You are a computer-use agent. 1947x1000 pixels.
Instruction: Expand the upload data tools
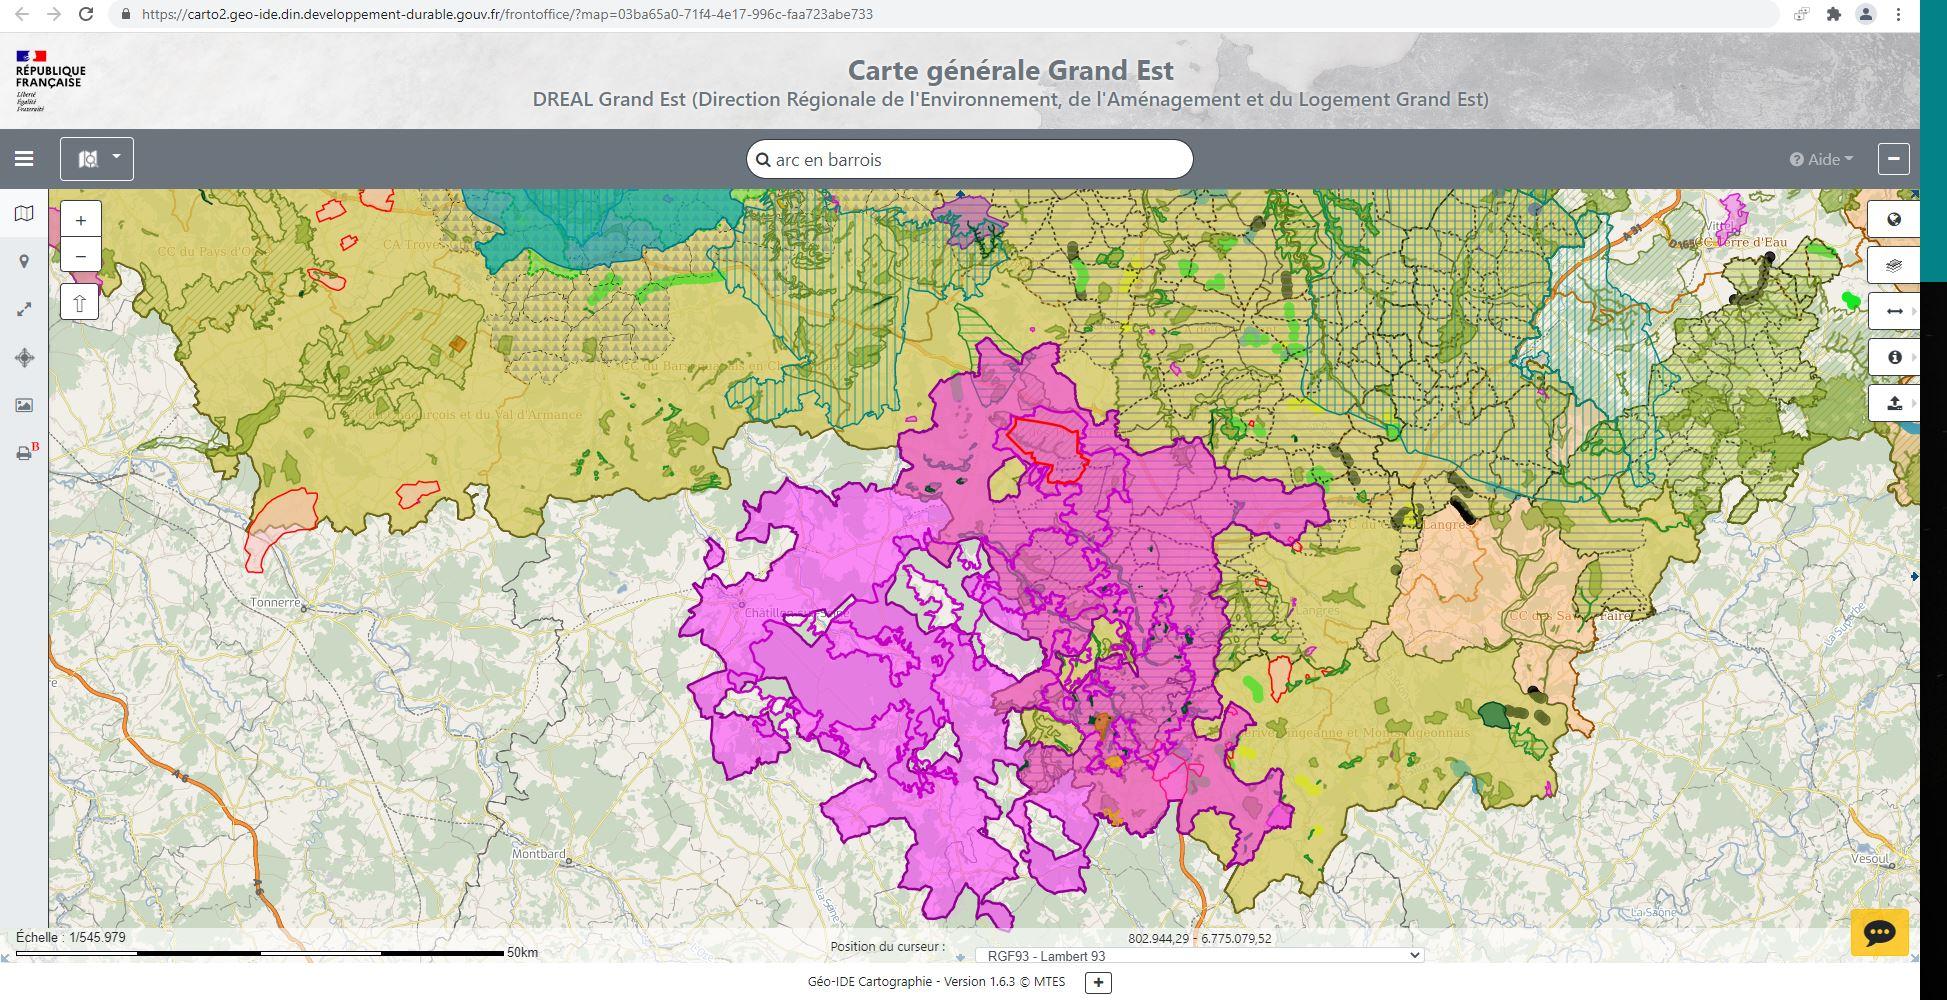pos(1894,403)
